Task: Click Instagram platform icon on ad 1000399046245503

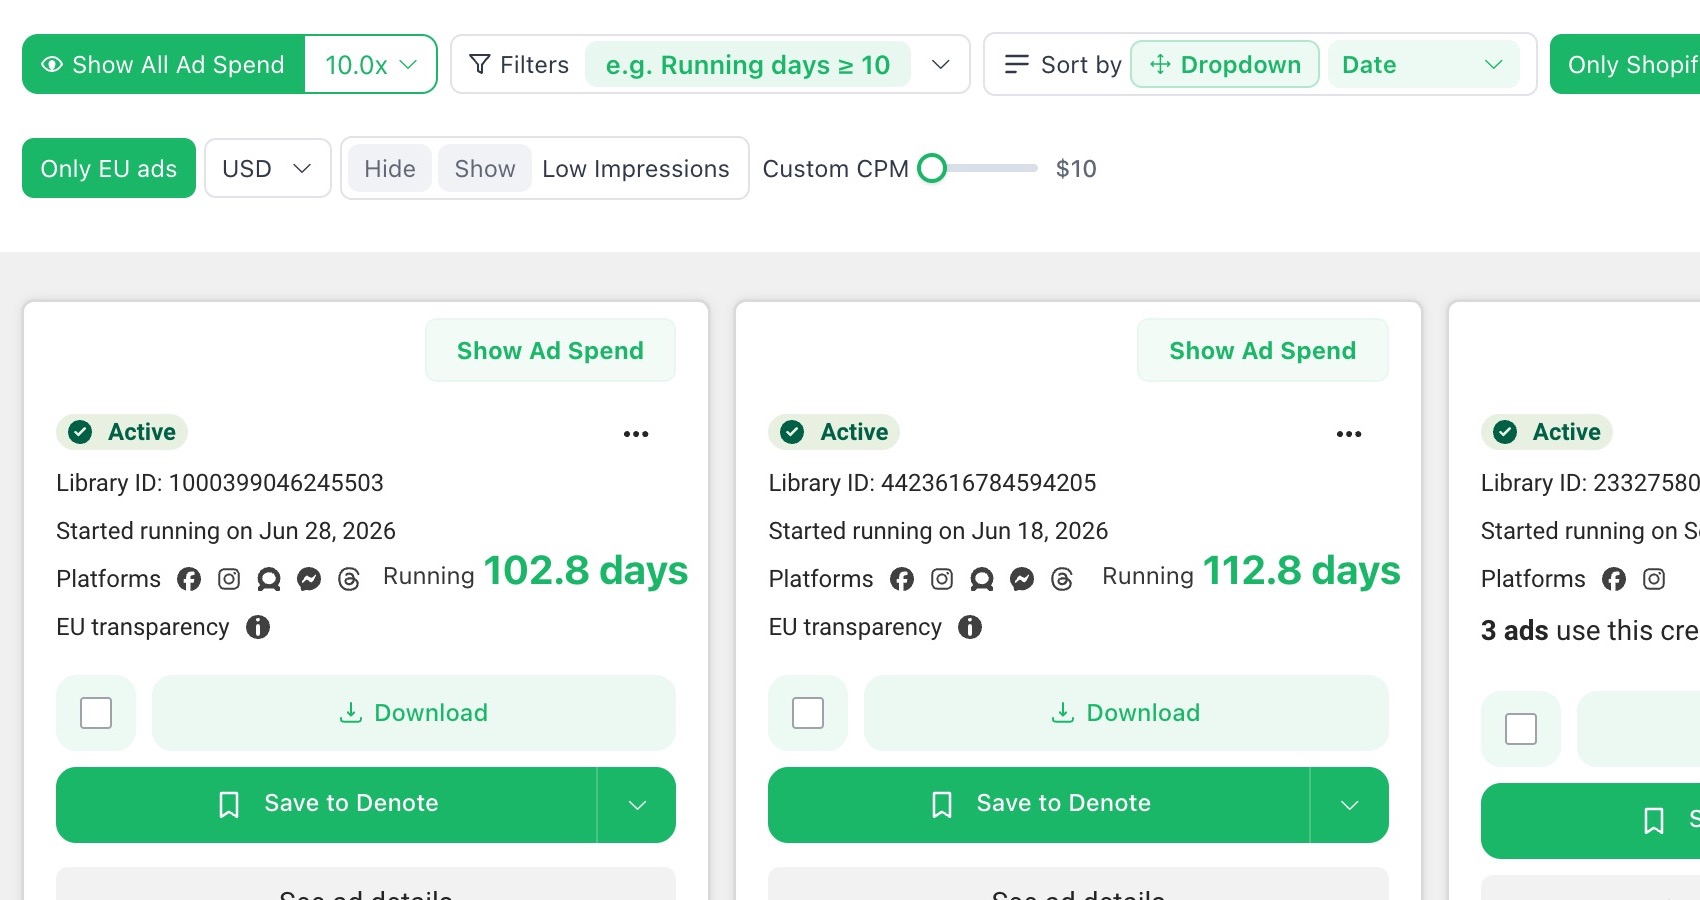Action: click(229, 579)
